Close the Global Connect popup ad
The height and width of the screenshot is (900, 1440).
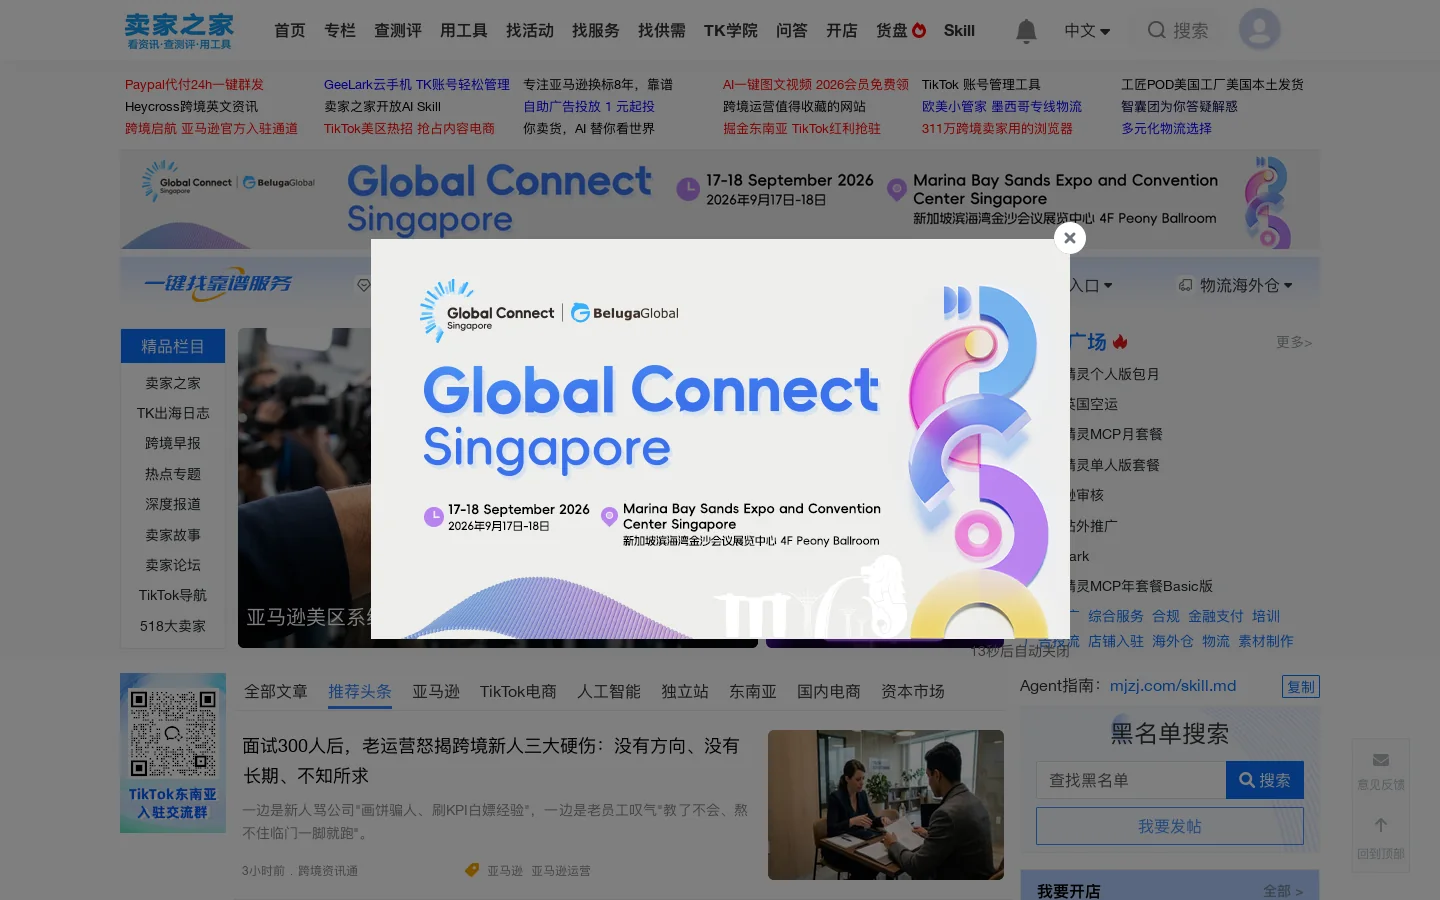click(x=1070, y=238)
